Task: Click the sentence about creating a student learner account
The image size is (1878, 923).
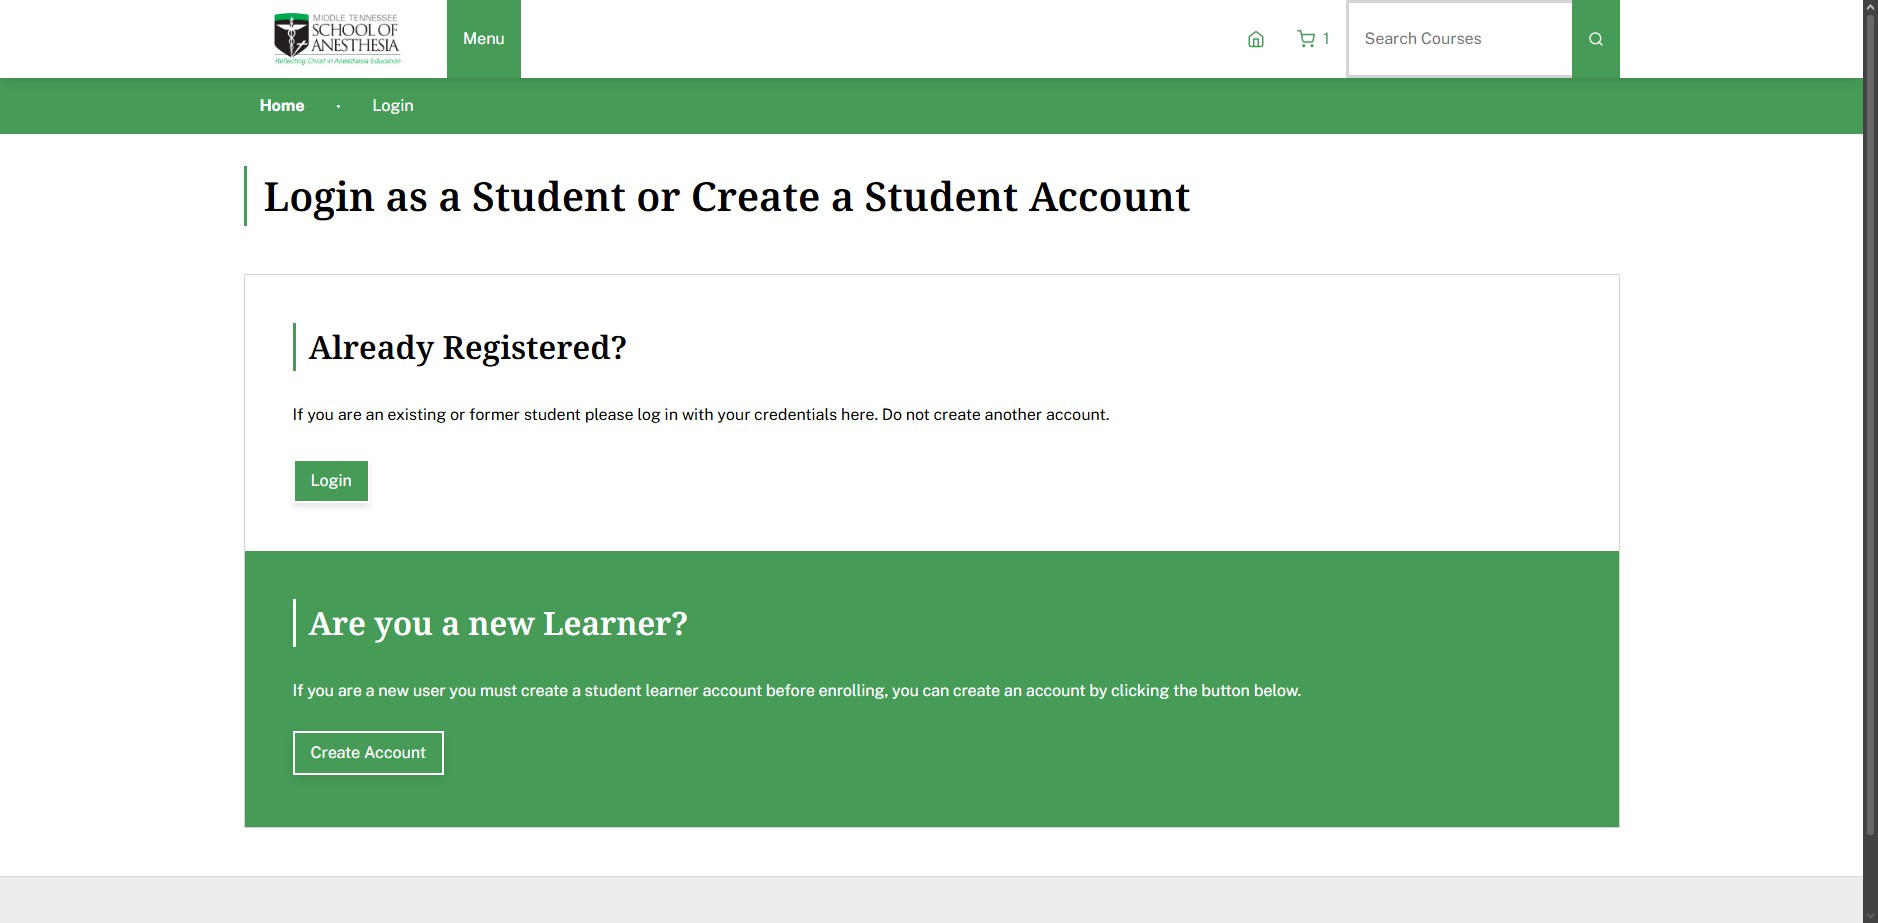Action: click(797, 691)
